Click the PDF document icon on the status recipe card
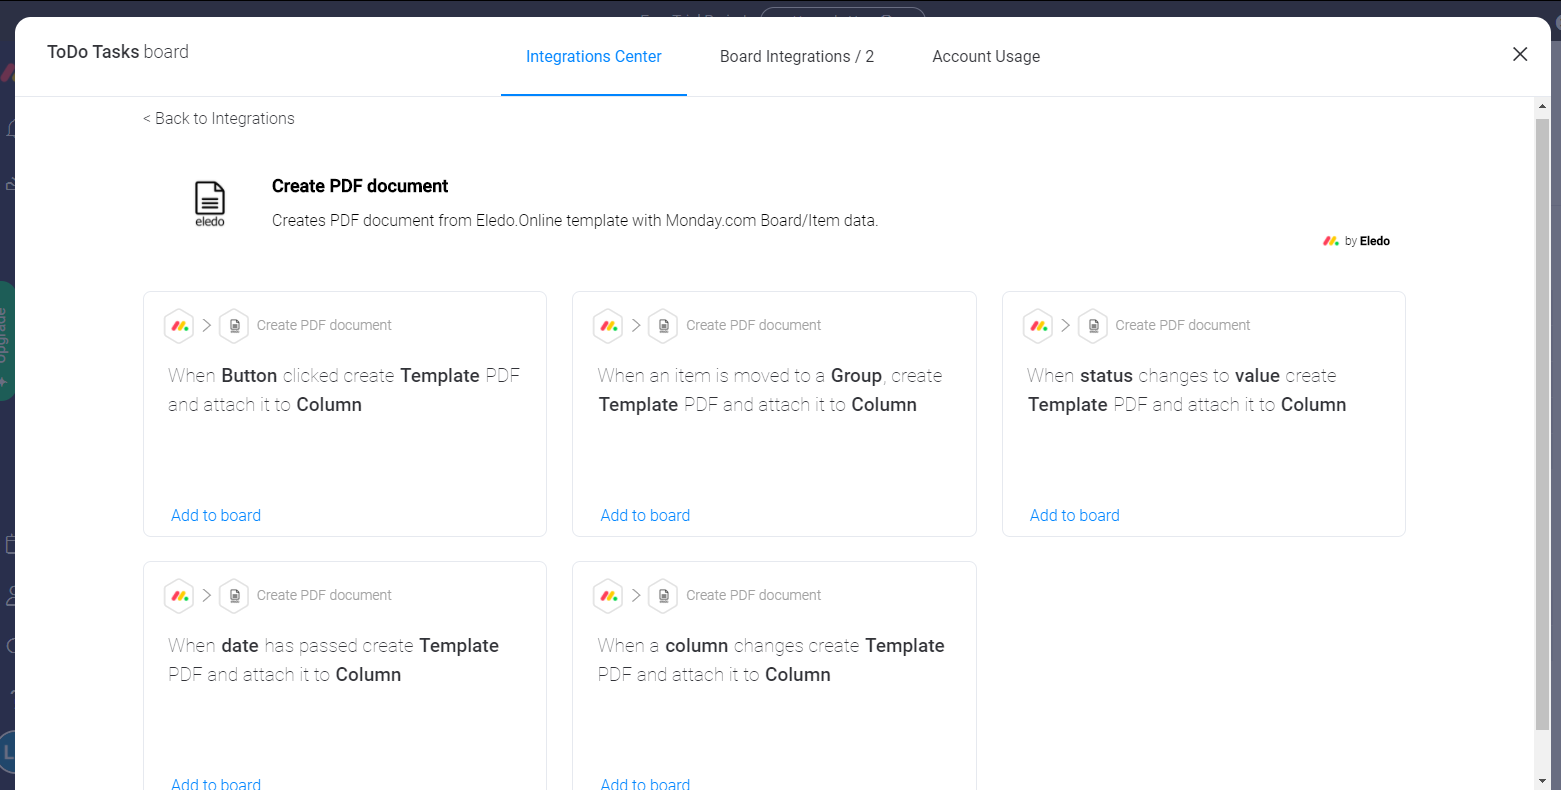1561x790 pixels. (x=1092, y=325)
